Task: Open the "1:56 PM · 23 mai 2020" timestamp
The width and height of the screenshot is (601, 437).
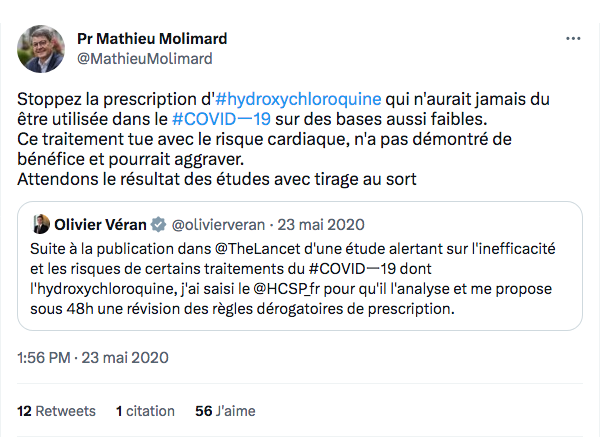Action: tap(93, 357)
